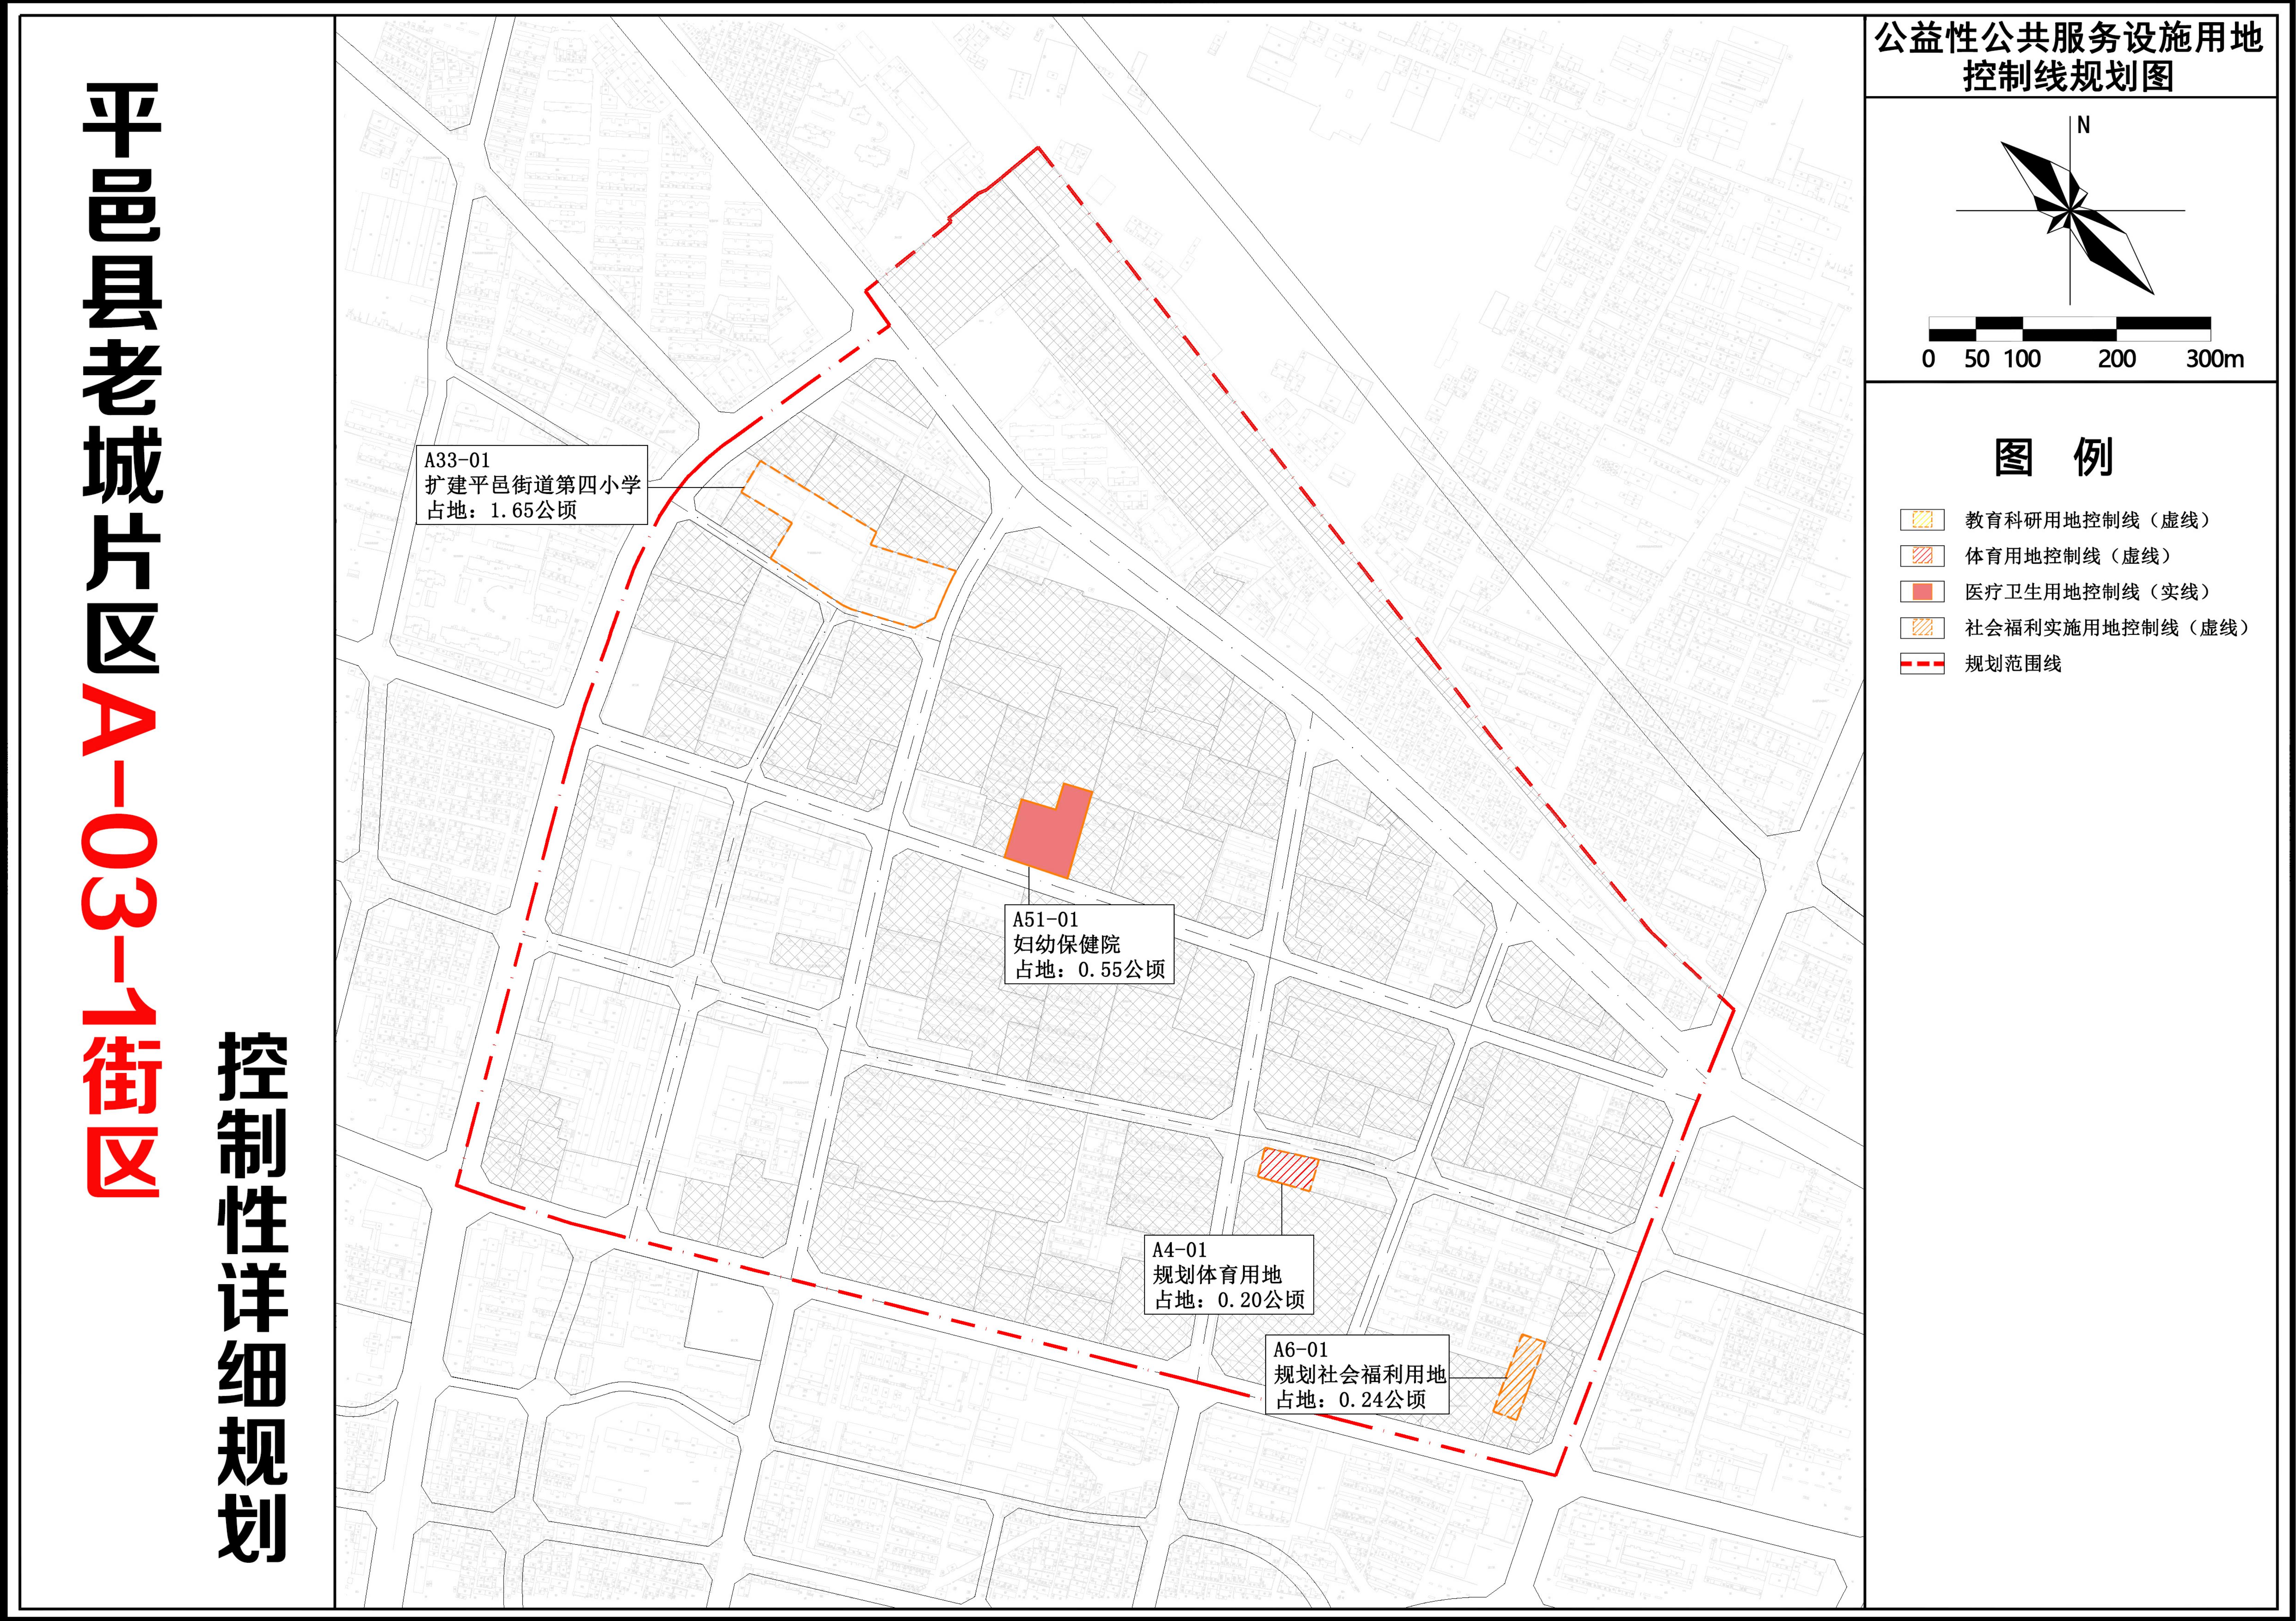Image resolution: width=2296 pixels, height=1621 pixels.
Task: Click the sports land legend swatch
Action: [x=1922, y=556]
